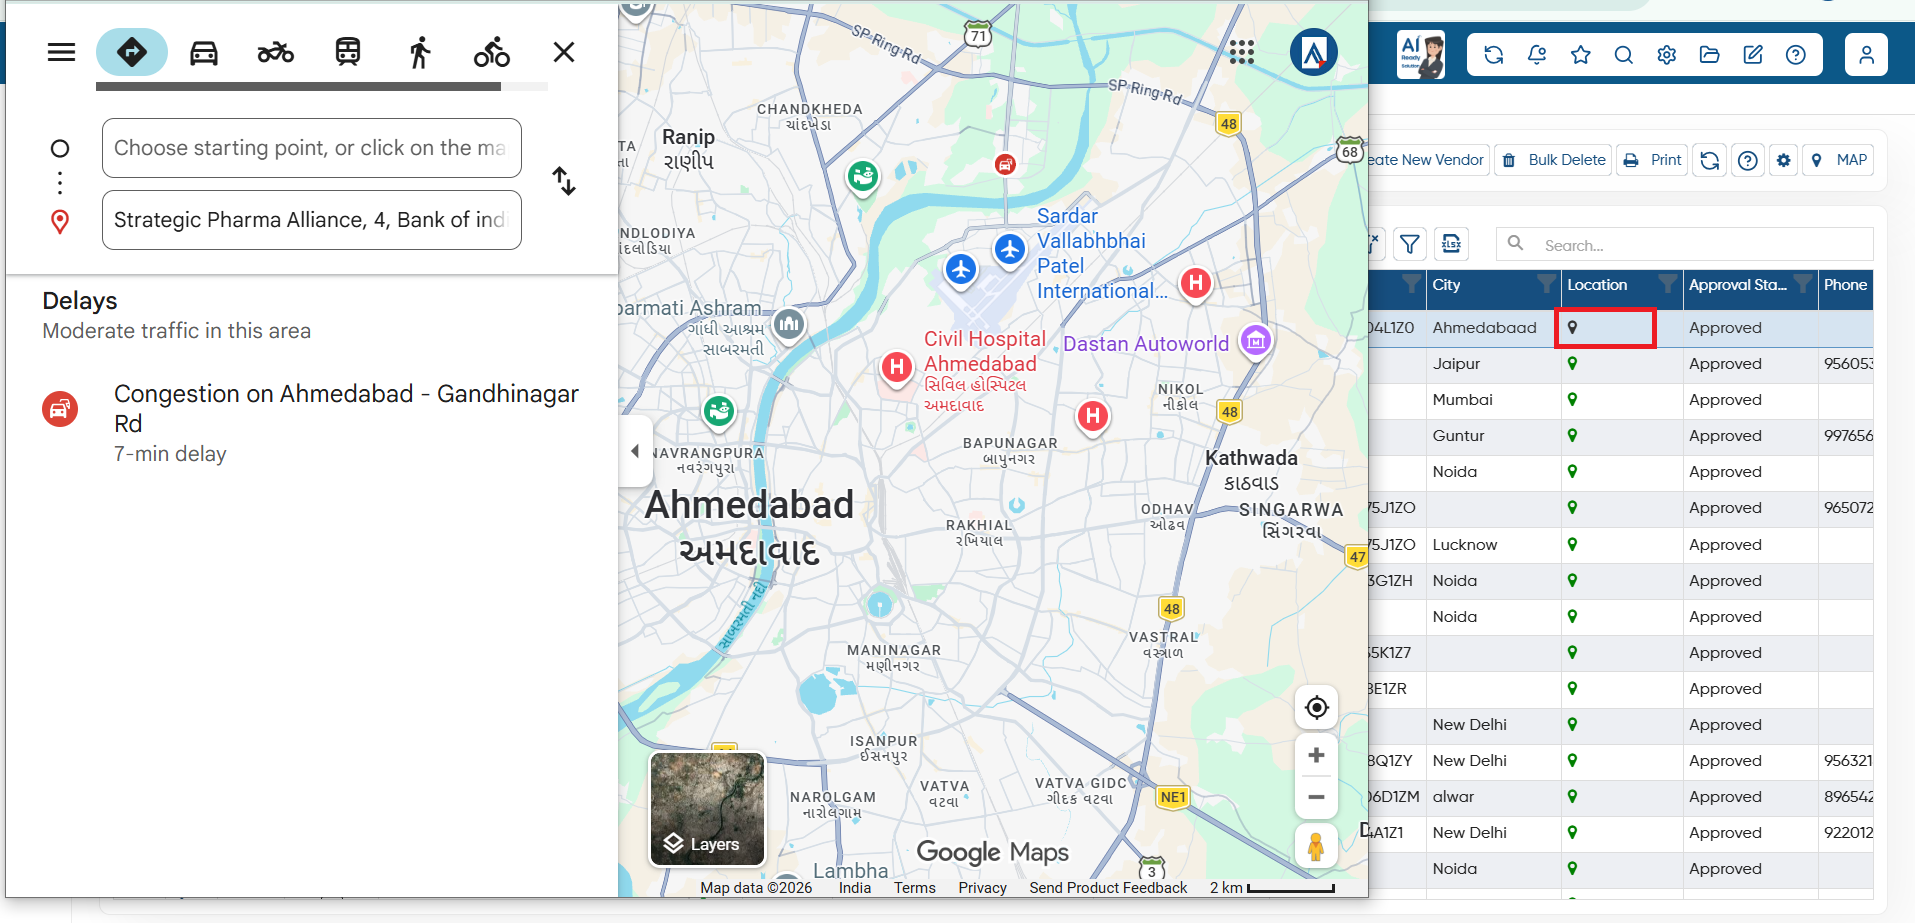Reverse starting point and destination
The width and height of the screenshot is (1915, 923).
pyautogui.click(x=564, y=181)
